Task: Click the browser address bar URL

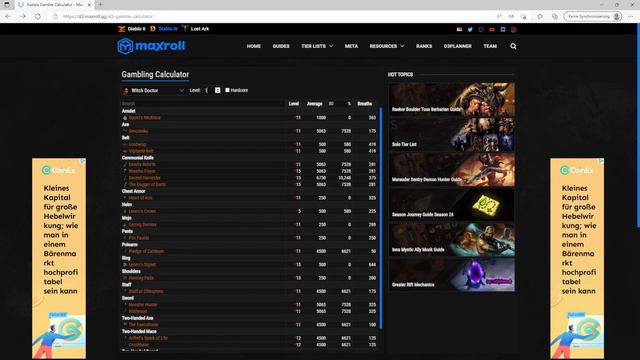Action: pos(108,16)
